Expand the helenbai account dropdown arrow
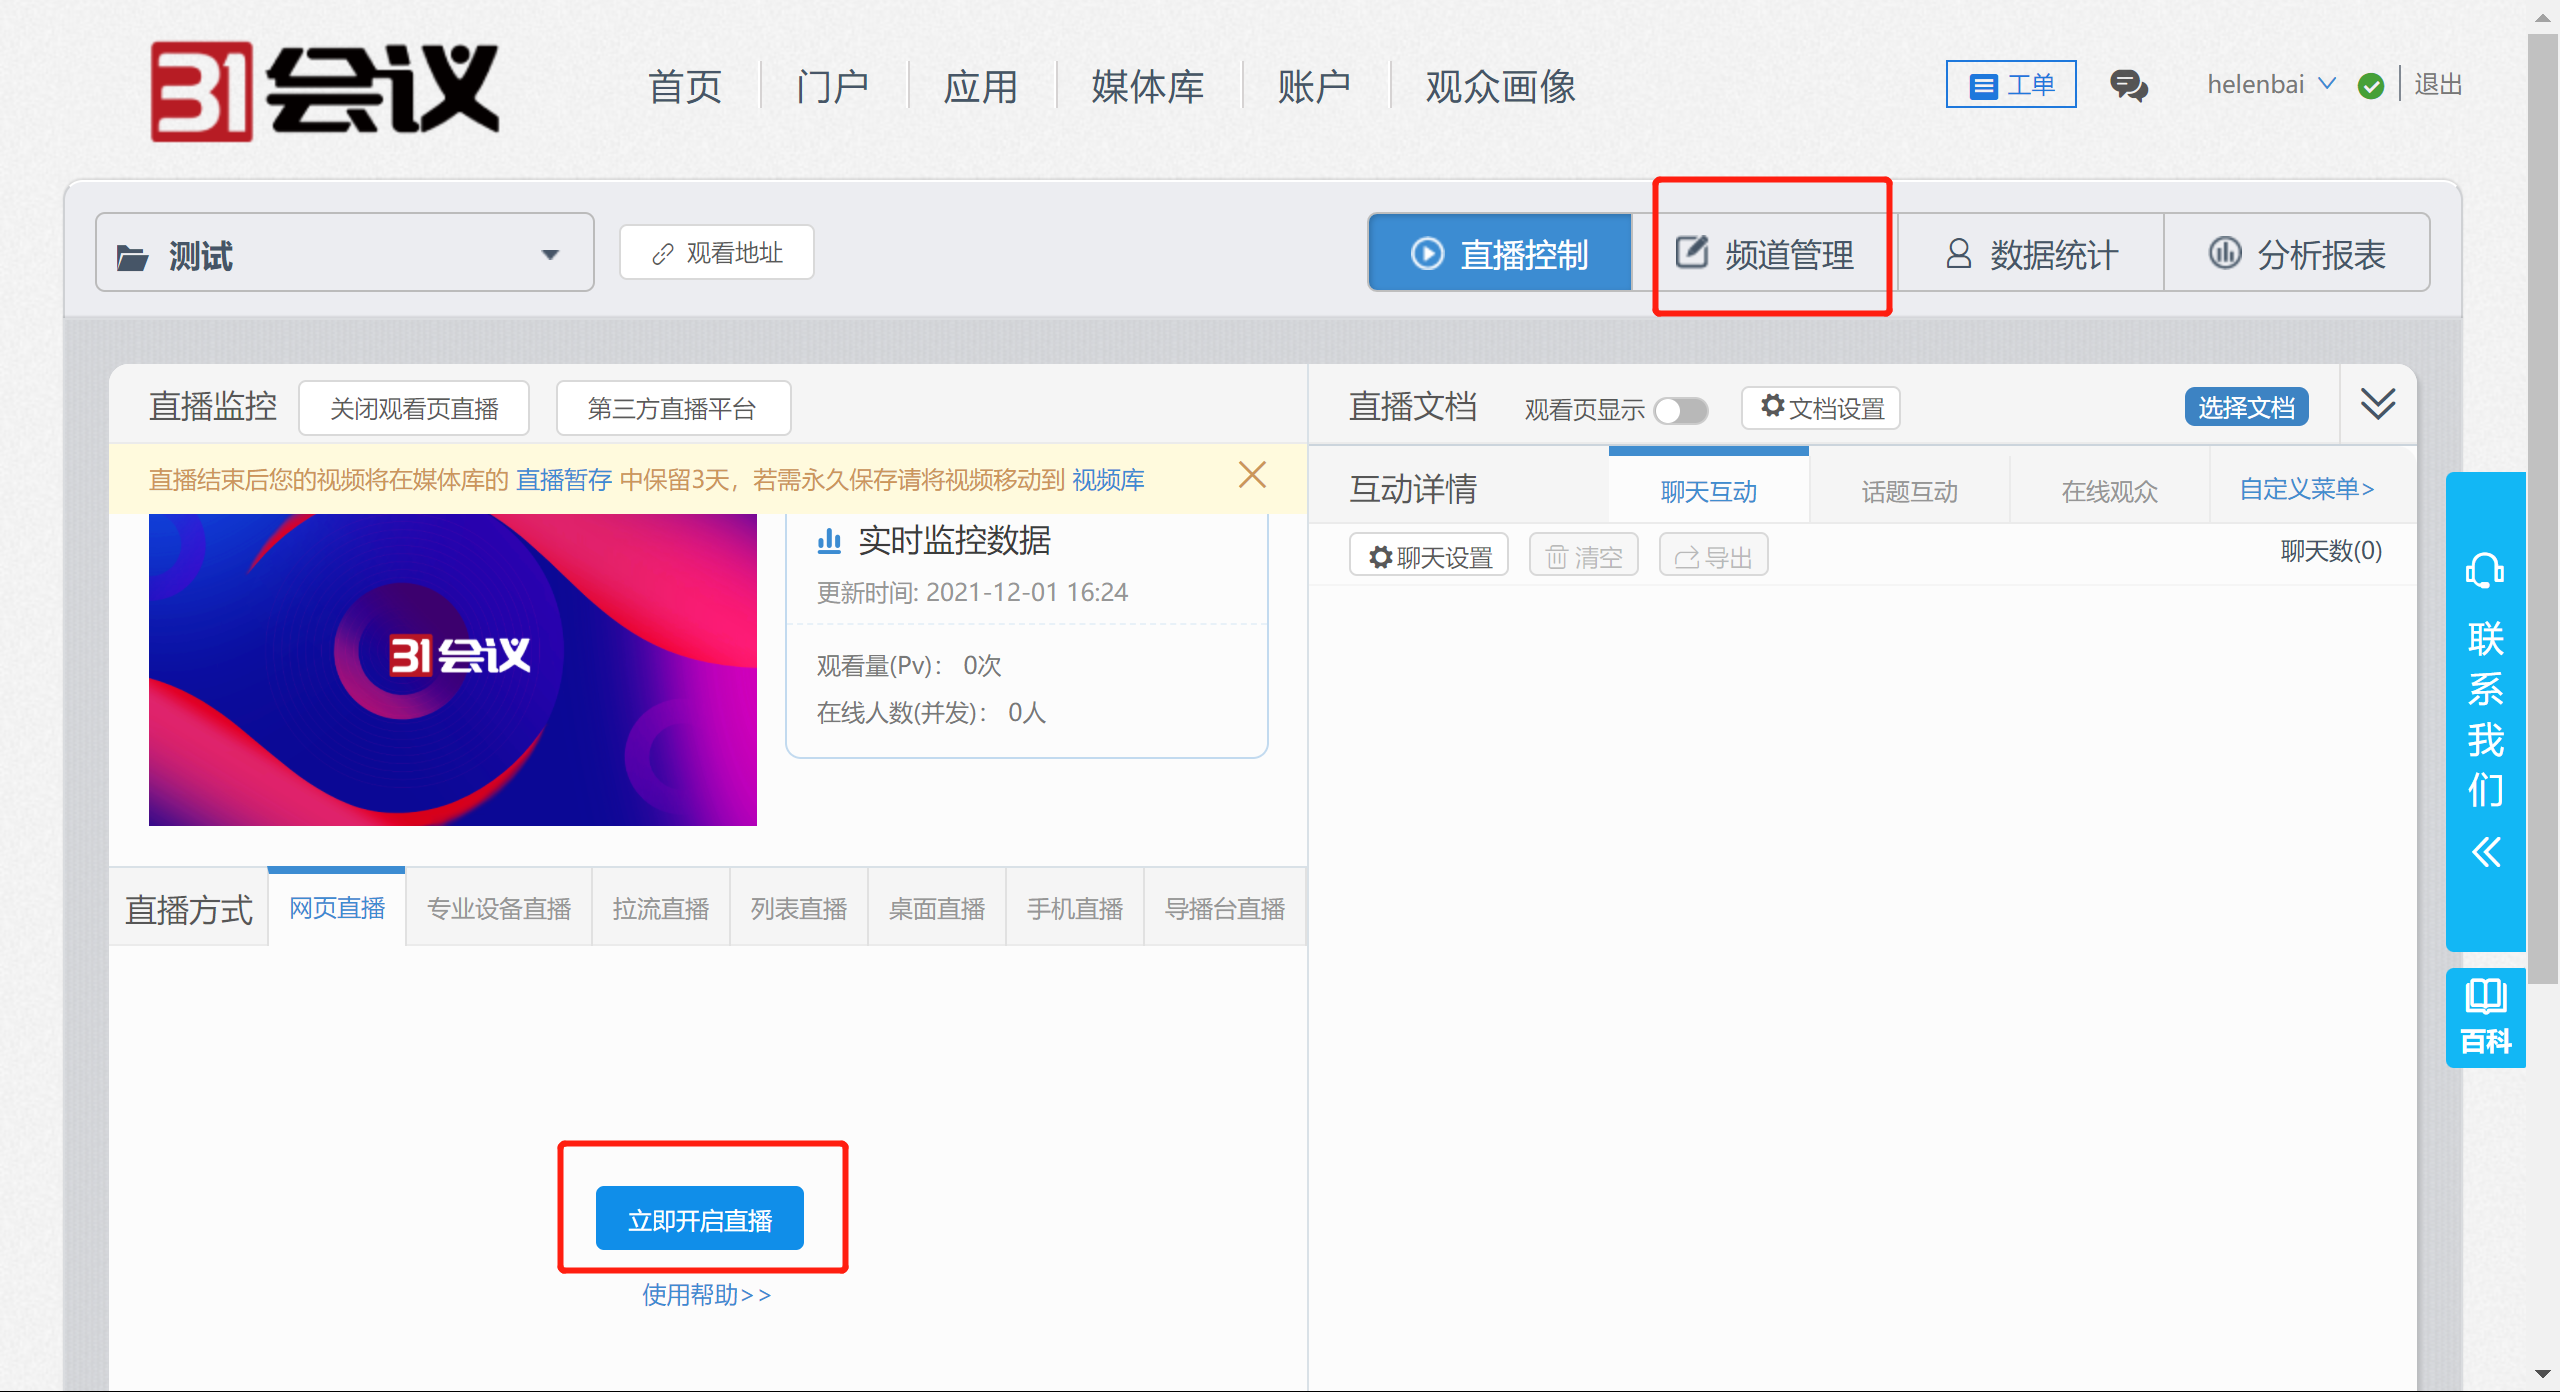Image resolution: width=2560 pixels, height=1392 pixels. point(2327,84)
